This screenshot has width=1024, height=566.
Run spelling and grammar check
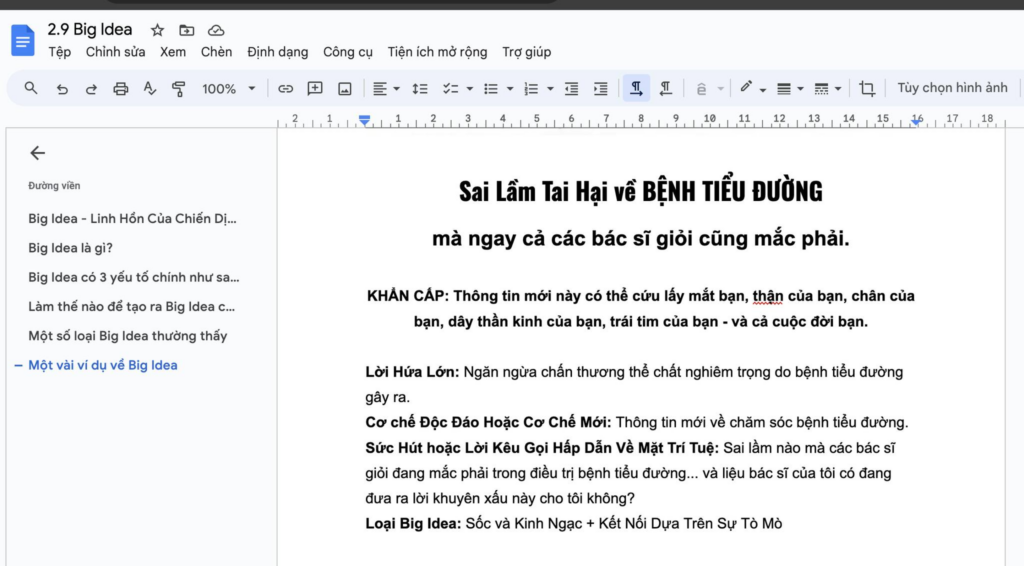(150, 88)
